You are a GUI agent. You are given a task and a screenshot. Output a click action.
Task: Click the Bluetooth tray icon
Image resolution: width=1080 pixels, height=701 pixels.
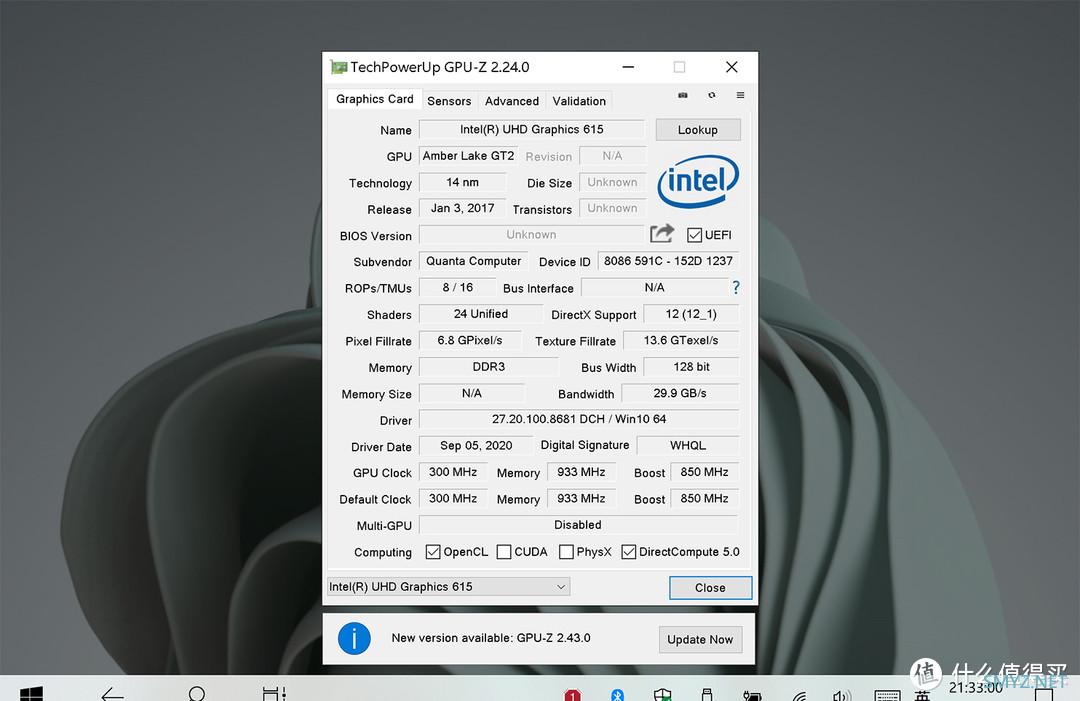(618, 694)
